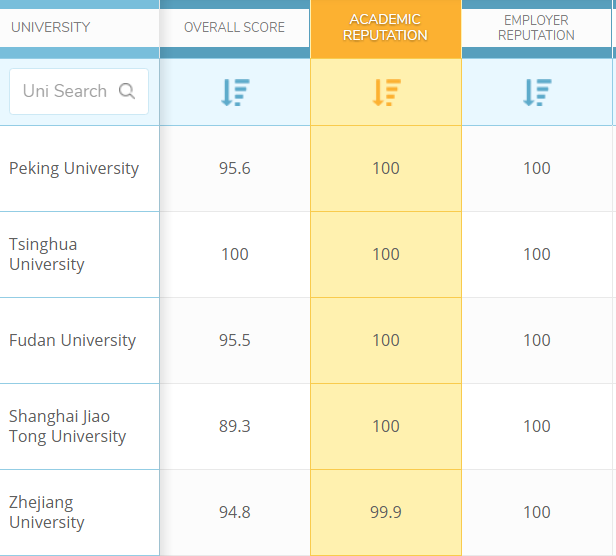Open Fudan University link
616x556 pixels.
tap(72, 340)
